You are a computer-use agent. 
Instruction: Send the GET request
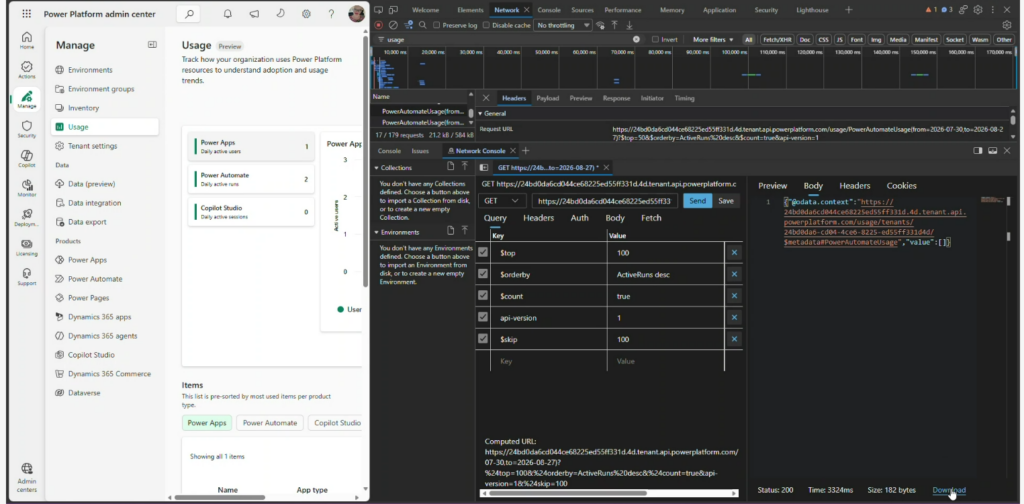click(697, 201)
